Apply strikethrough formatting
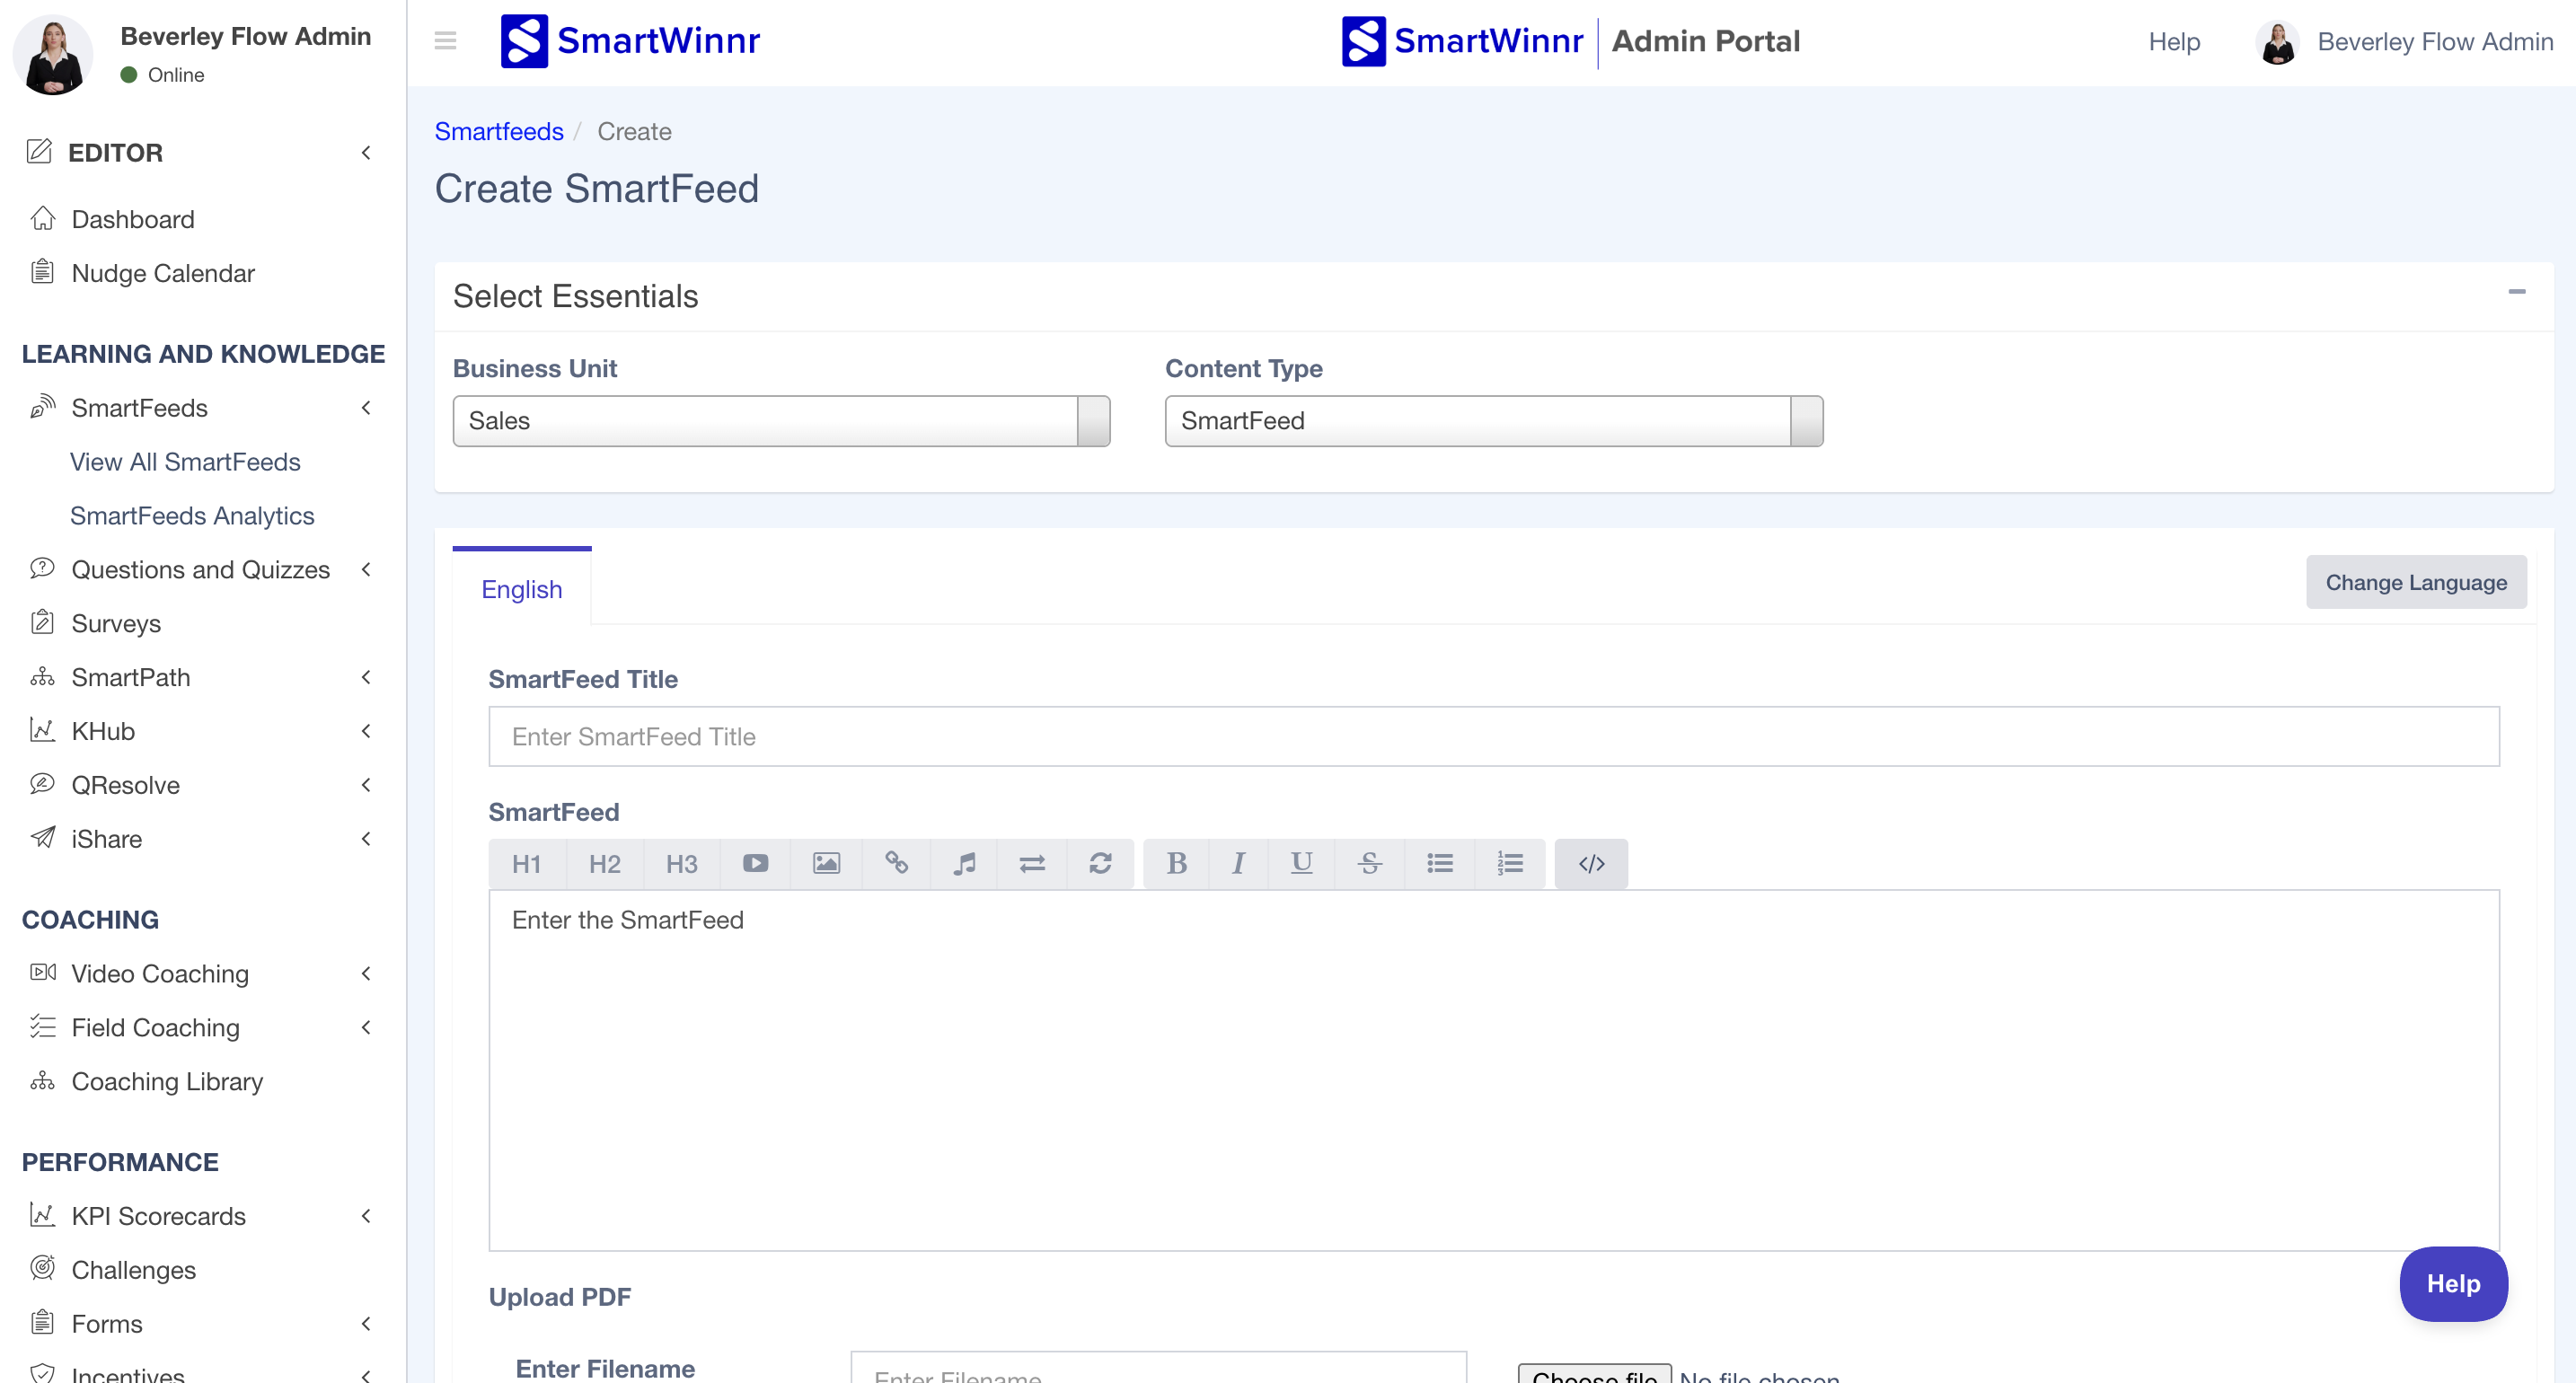 1369,863
